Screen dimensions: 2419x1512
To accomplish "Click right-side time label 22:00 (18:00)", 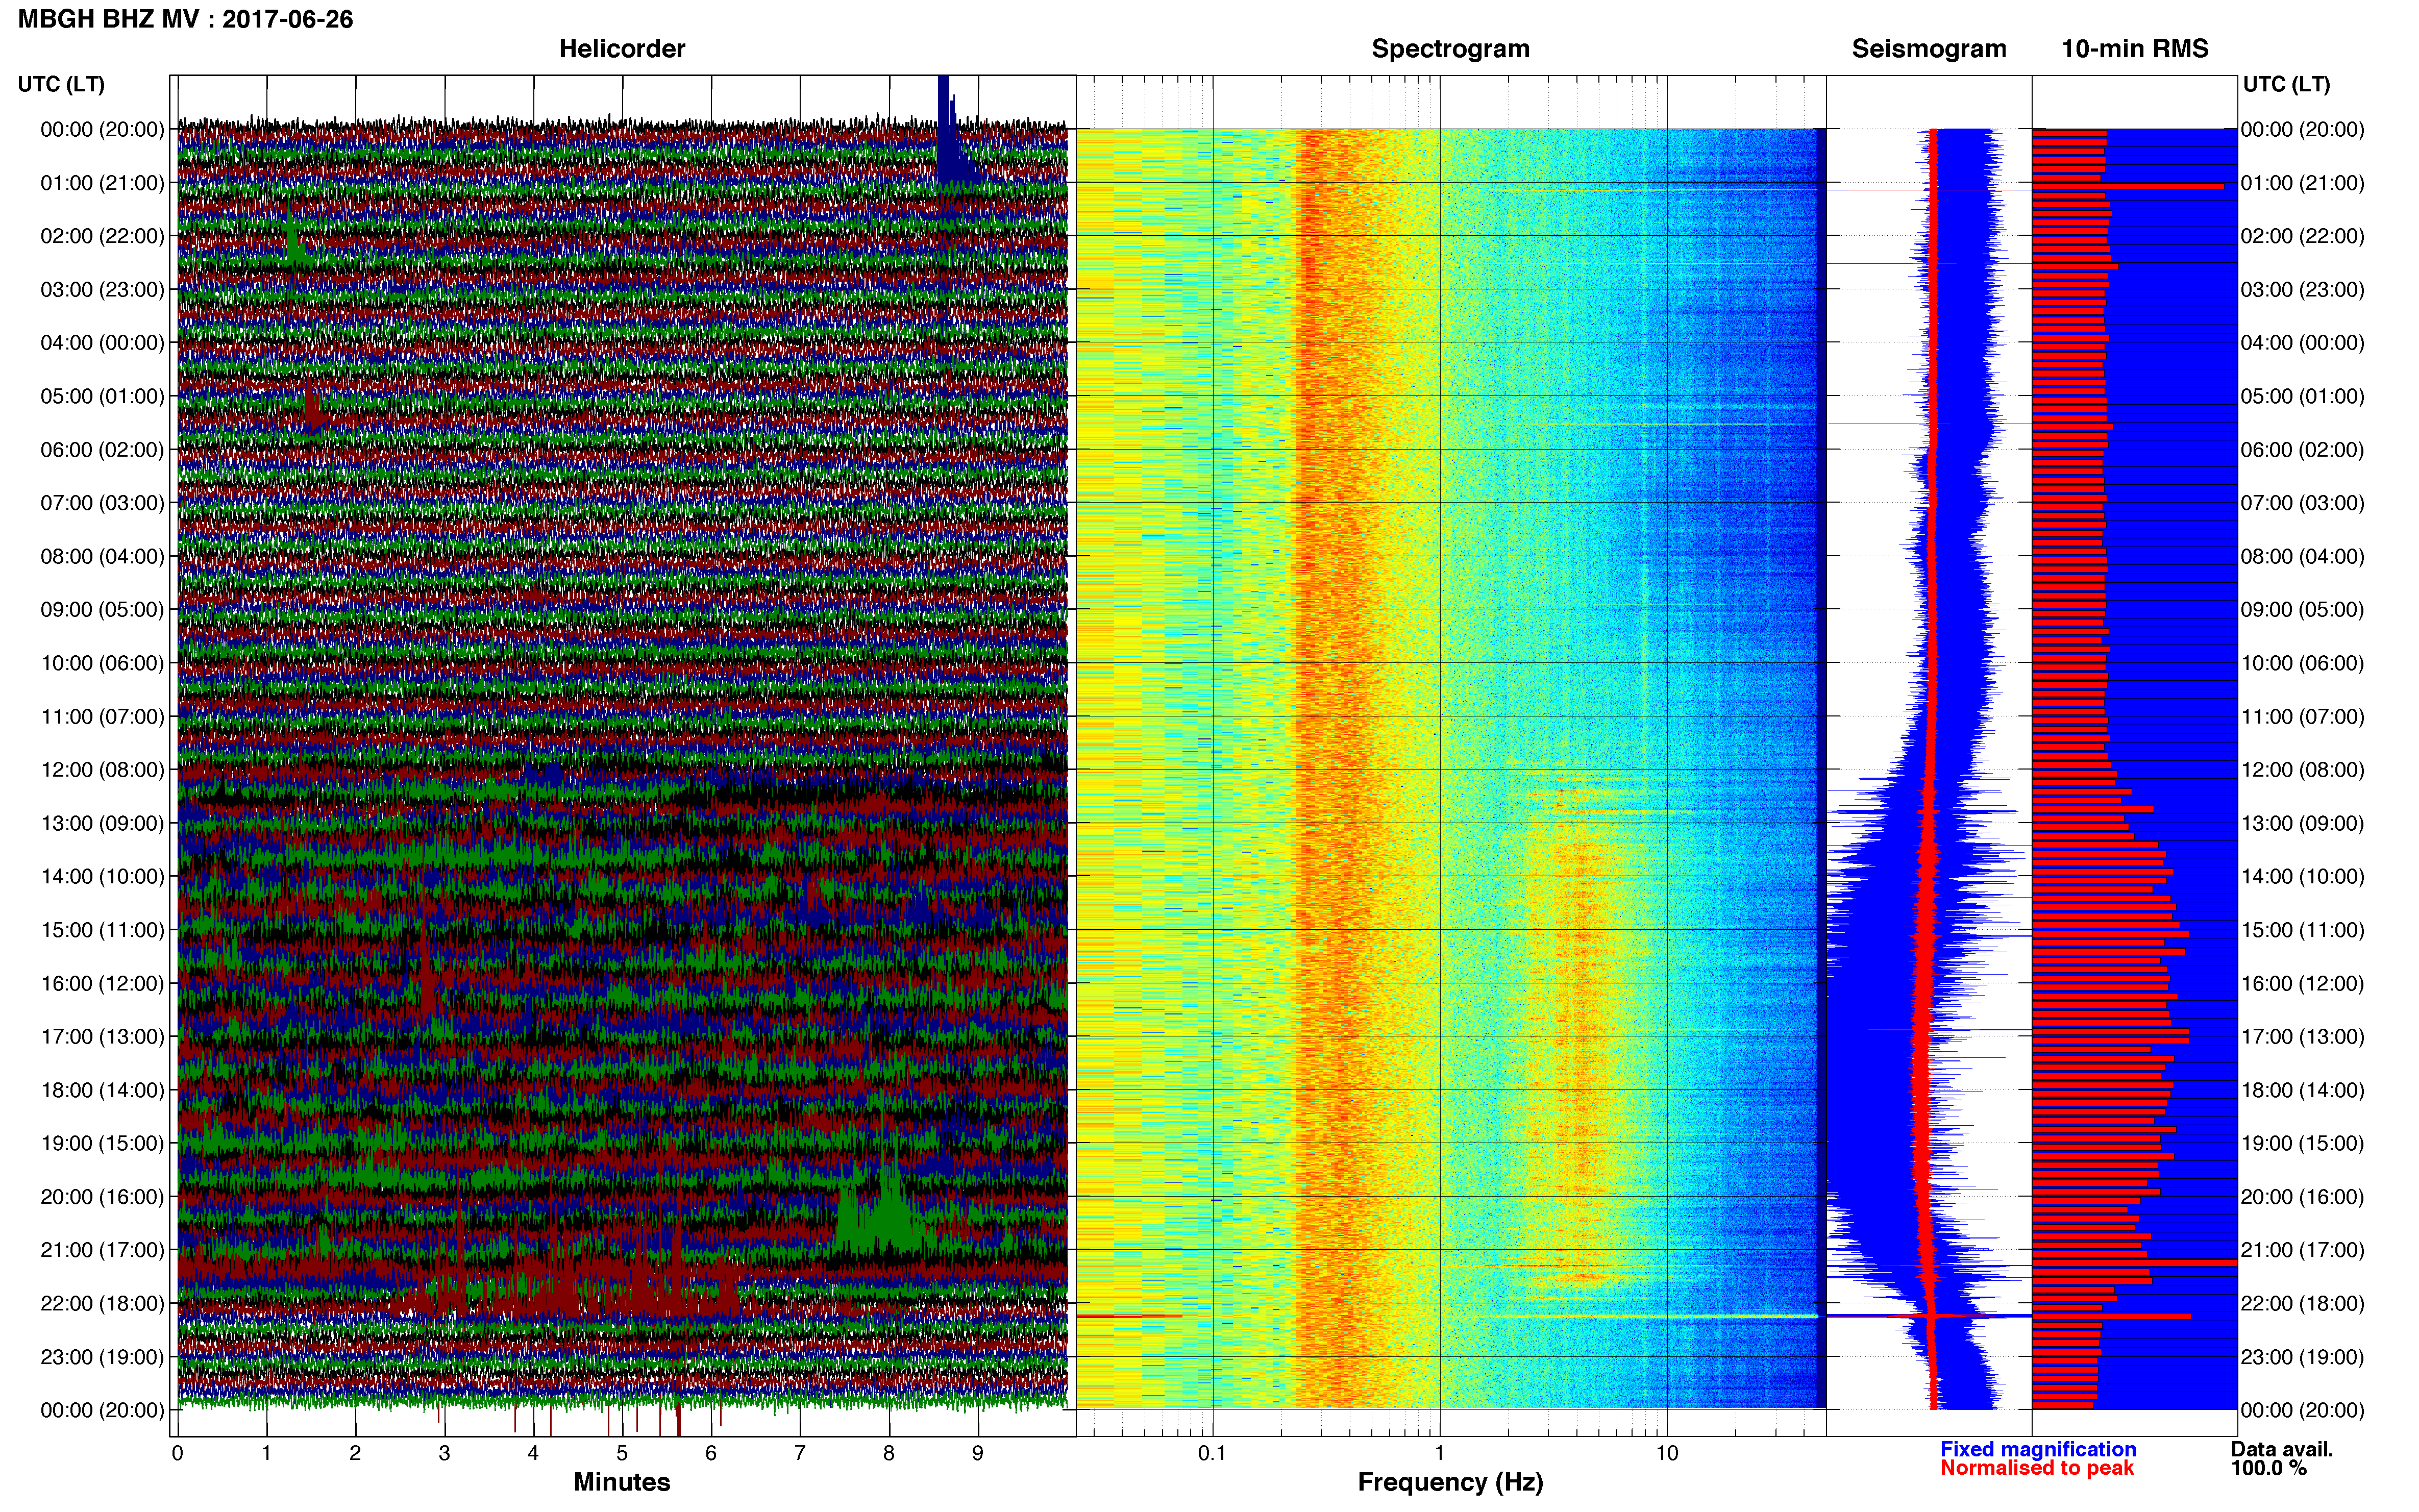I will click(x=2302, y=1304).
